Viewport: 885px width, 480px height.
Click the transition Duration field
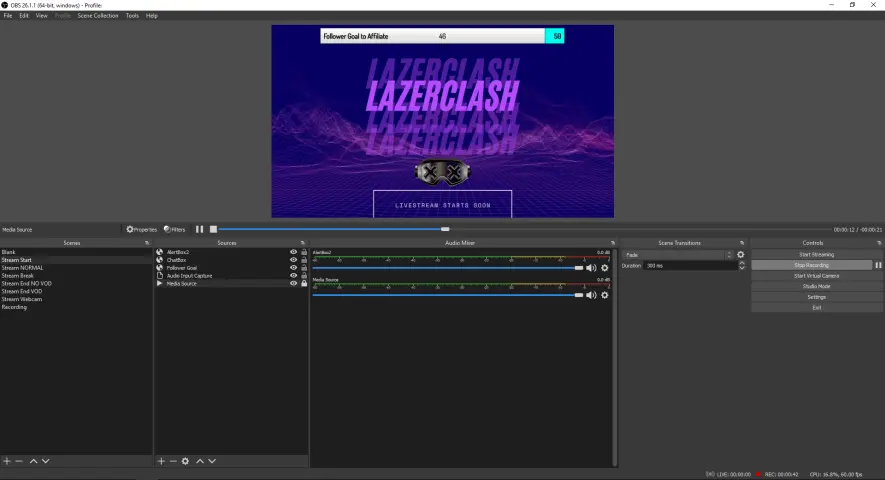click(x=691, y=265)
